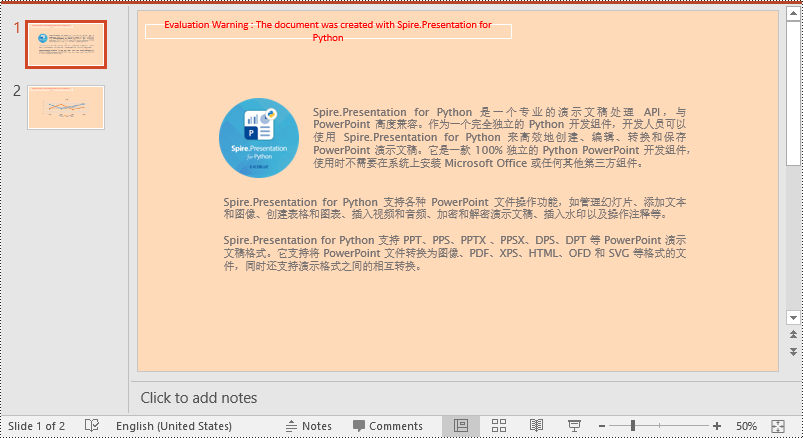Switch to Normal view

click(x=461, y=426)
